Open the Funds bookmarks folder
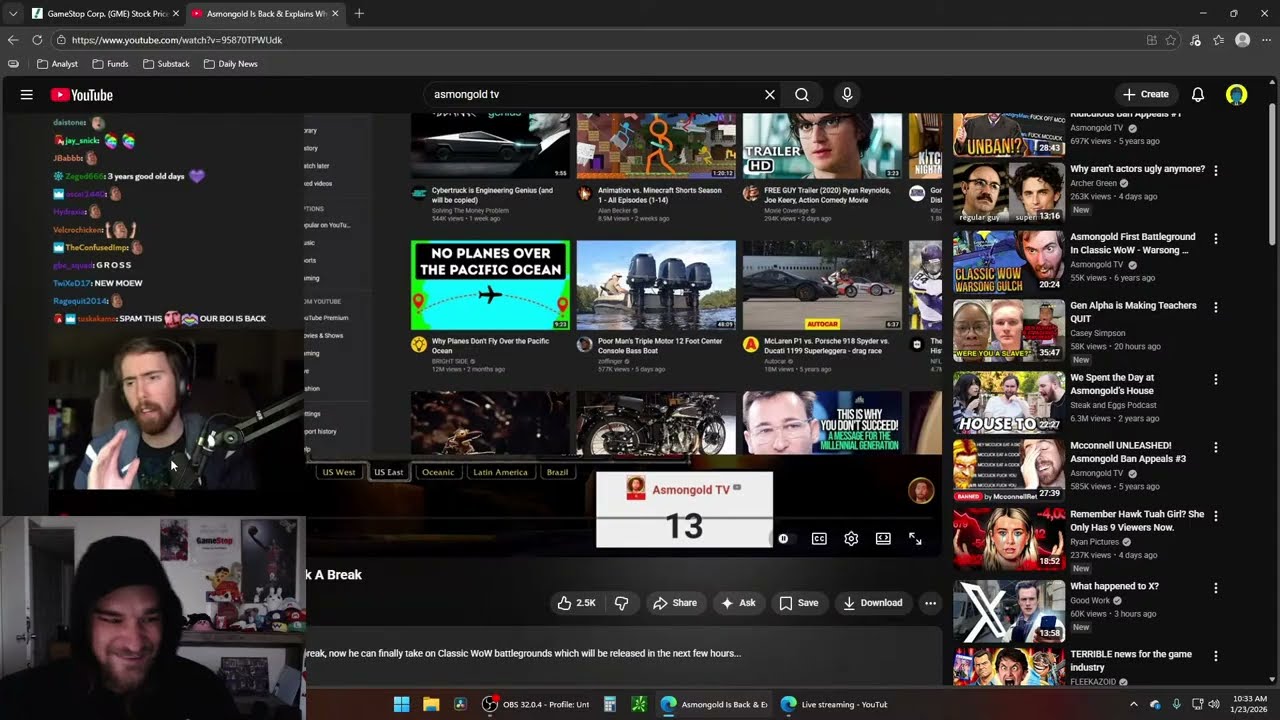 (110, 64)
